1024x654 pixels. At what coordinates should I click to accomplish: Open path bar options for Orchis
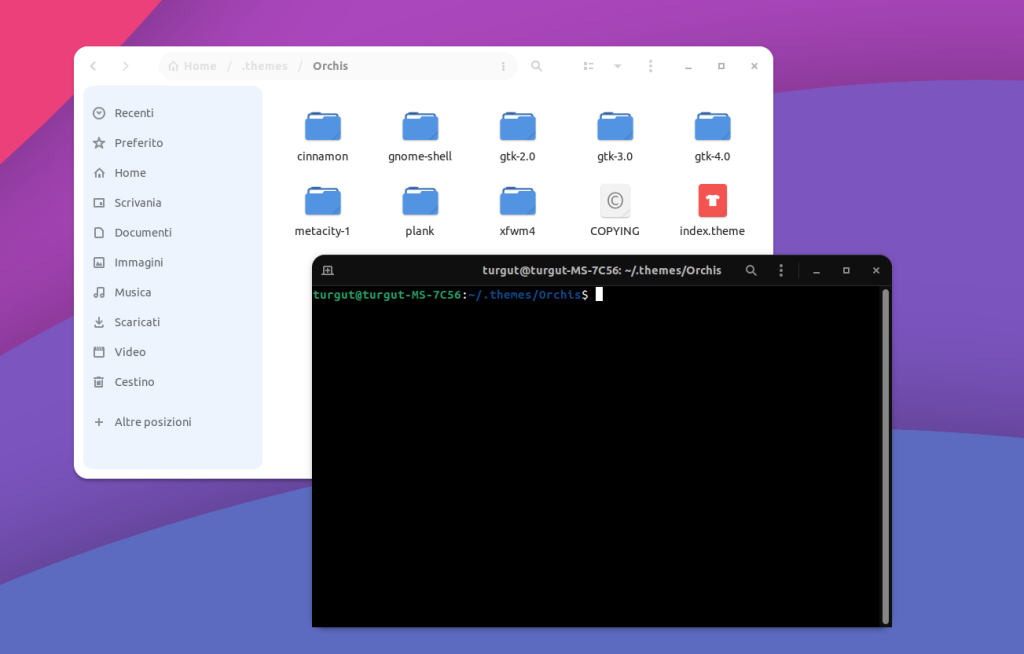[x=503, y=66]
